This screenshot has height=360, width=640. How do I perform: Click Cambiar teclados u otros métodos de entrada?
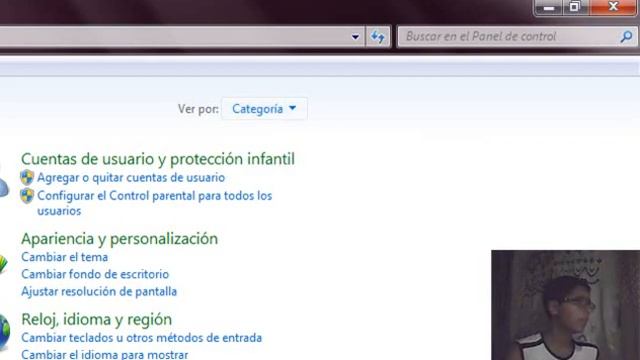(142, 338)
